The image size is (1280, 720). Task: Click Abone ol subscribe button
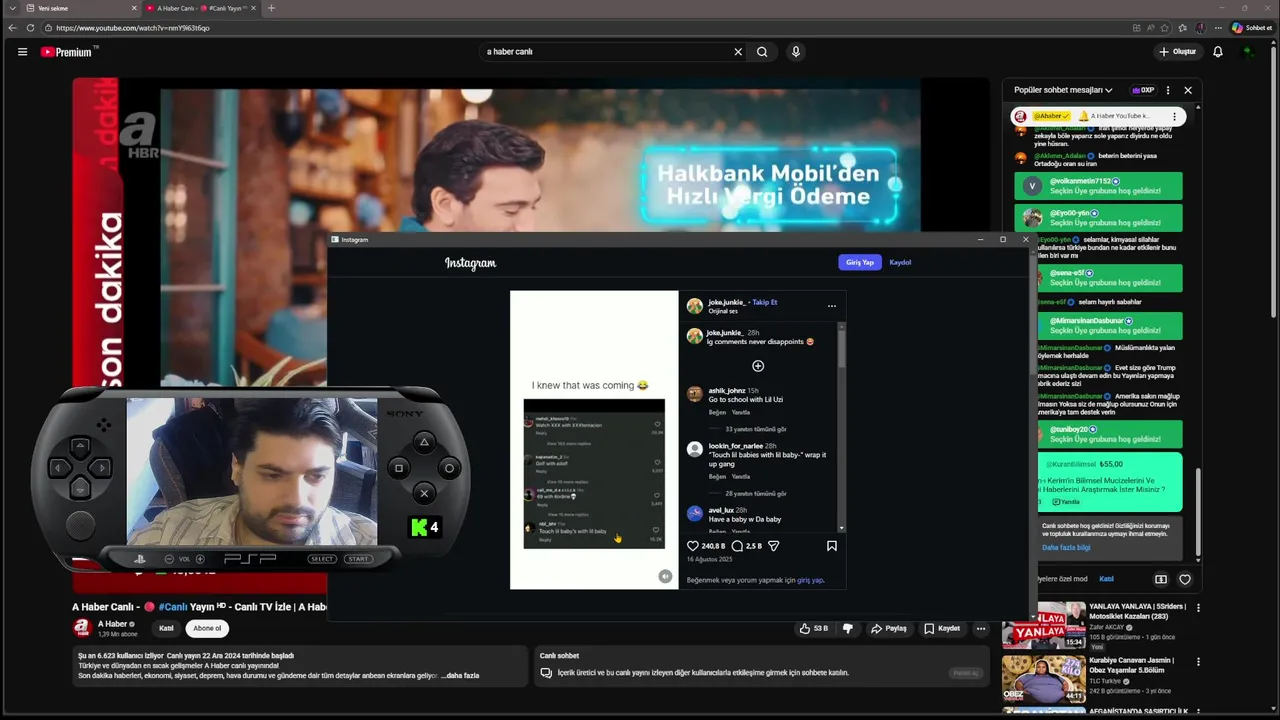207,628
